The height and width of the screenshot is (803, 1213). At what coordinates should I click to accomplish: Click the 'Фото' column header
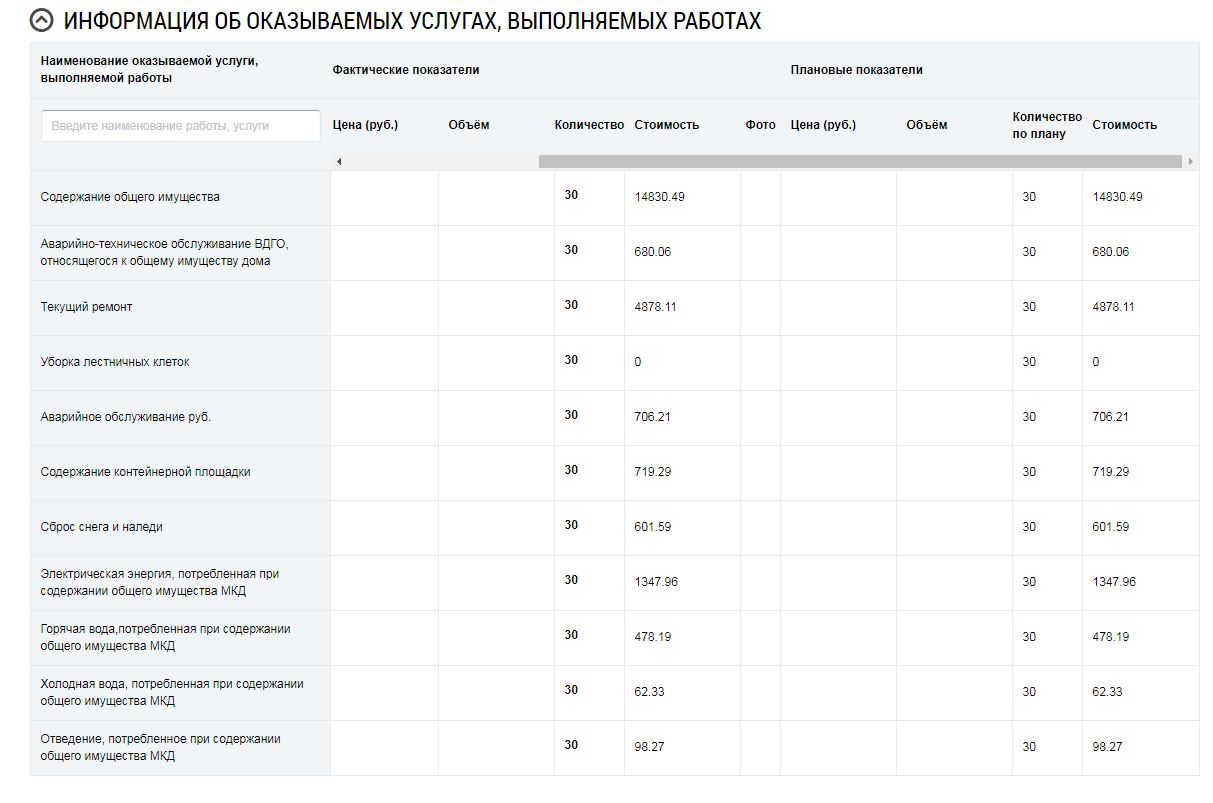click(x=760, y=125)
